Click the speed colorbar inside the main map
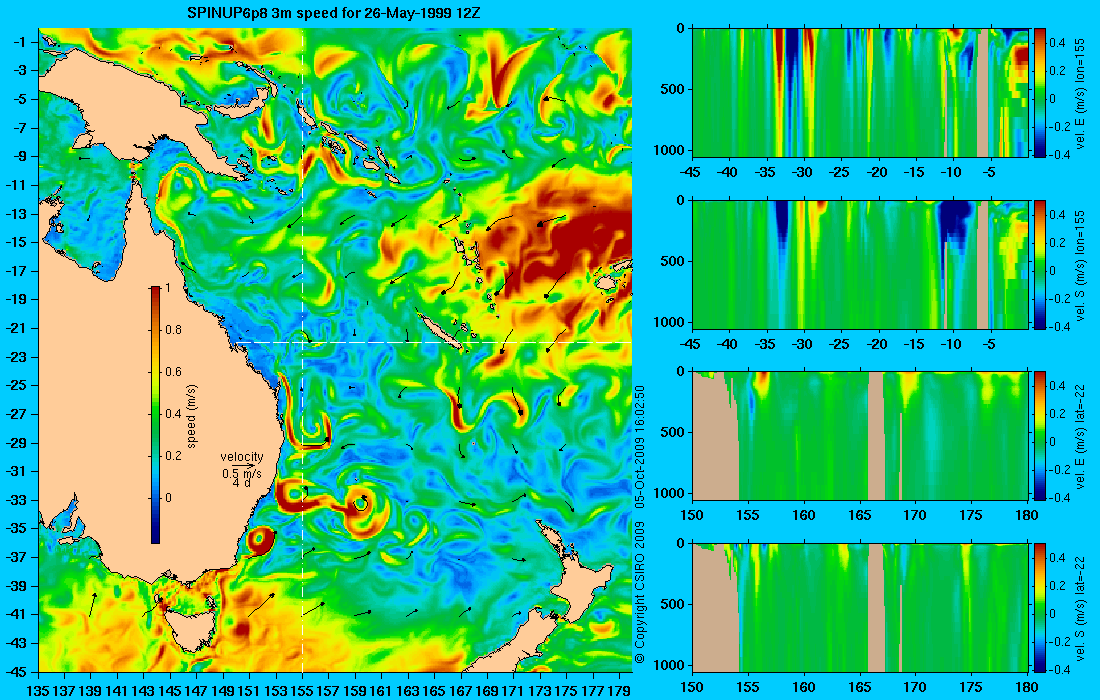This screenshot has width=1100, height=700. coord(155,415)
